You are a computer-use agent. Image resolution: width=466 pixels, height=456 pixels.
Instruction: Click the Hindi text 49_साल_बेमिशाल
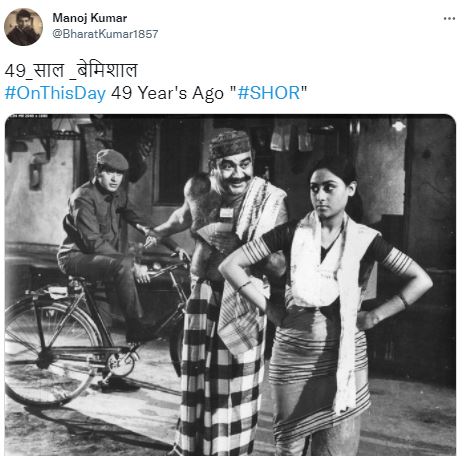[71, 70]
